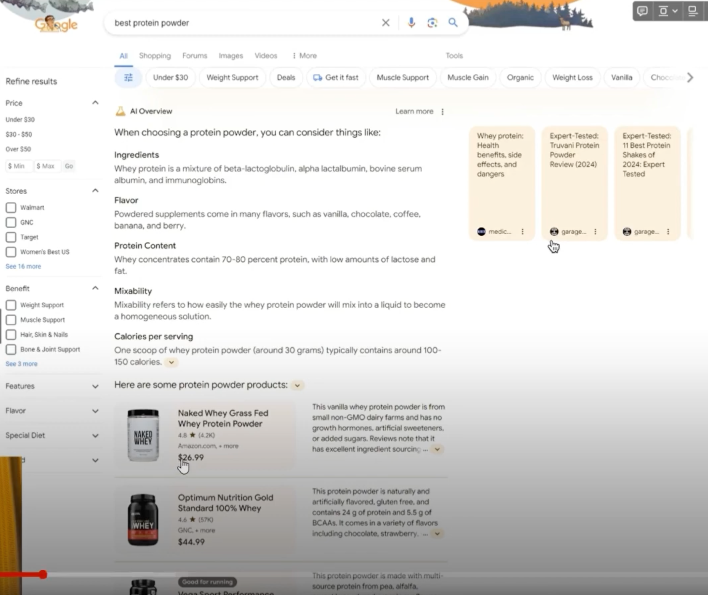This screenshot has height=595, width=708.
Task: Open the comment icon in top-right toolbar
Action: (x=642, y=11)
